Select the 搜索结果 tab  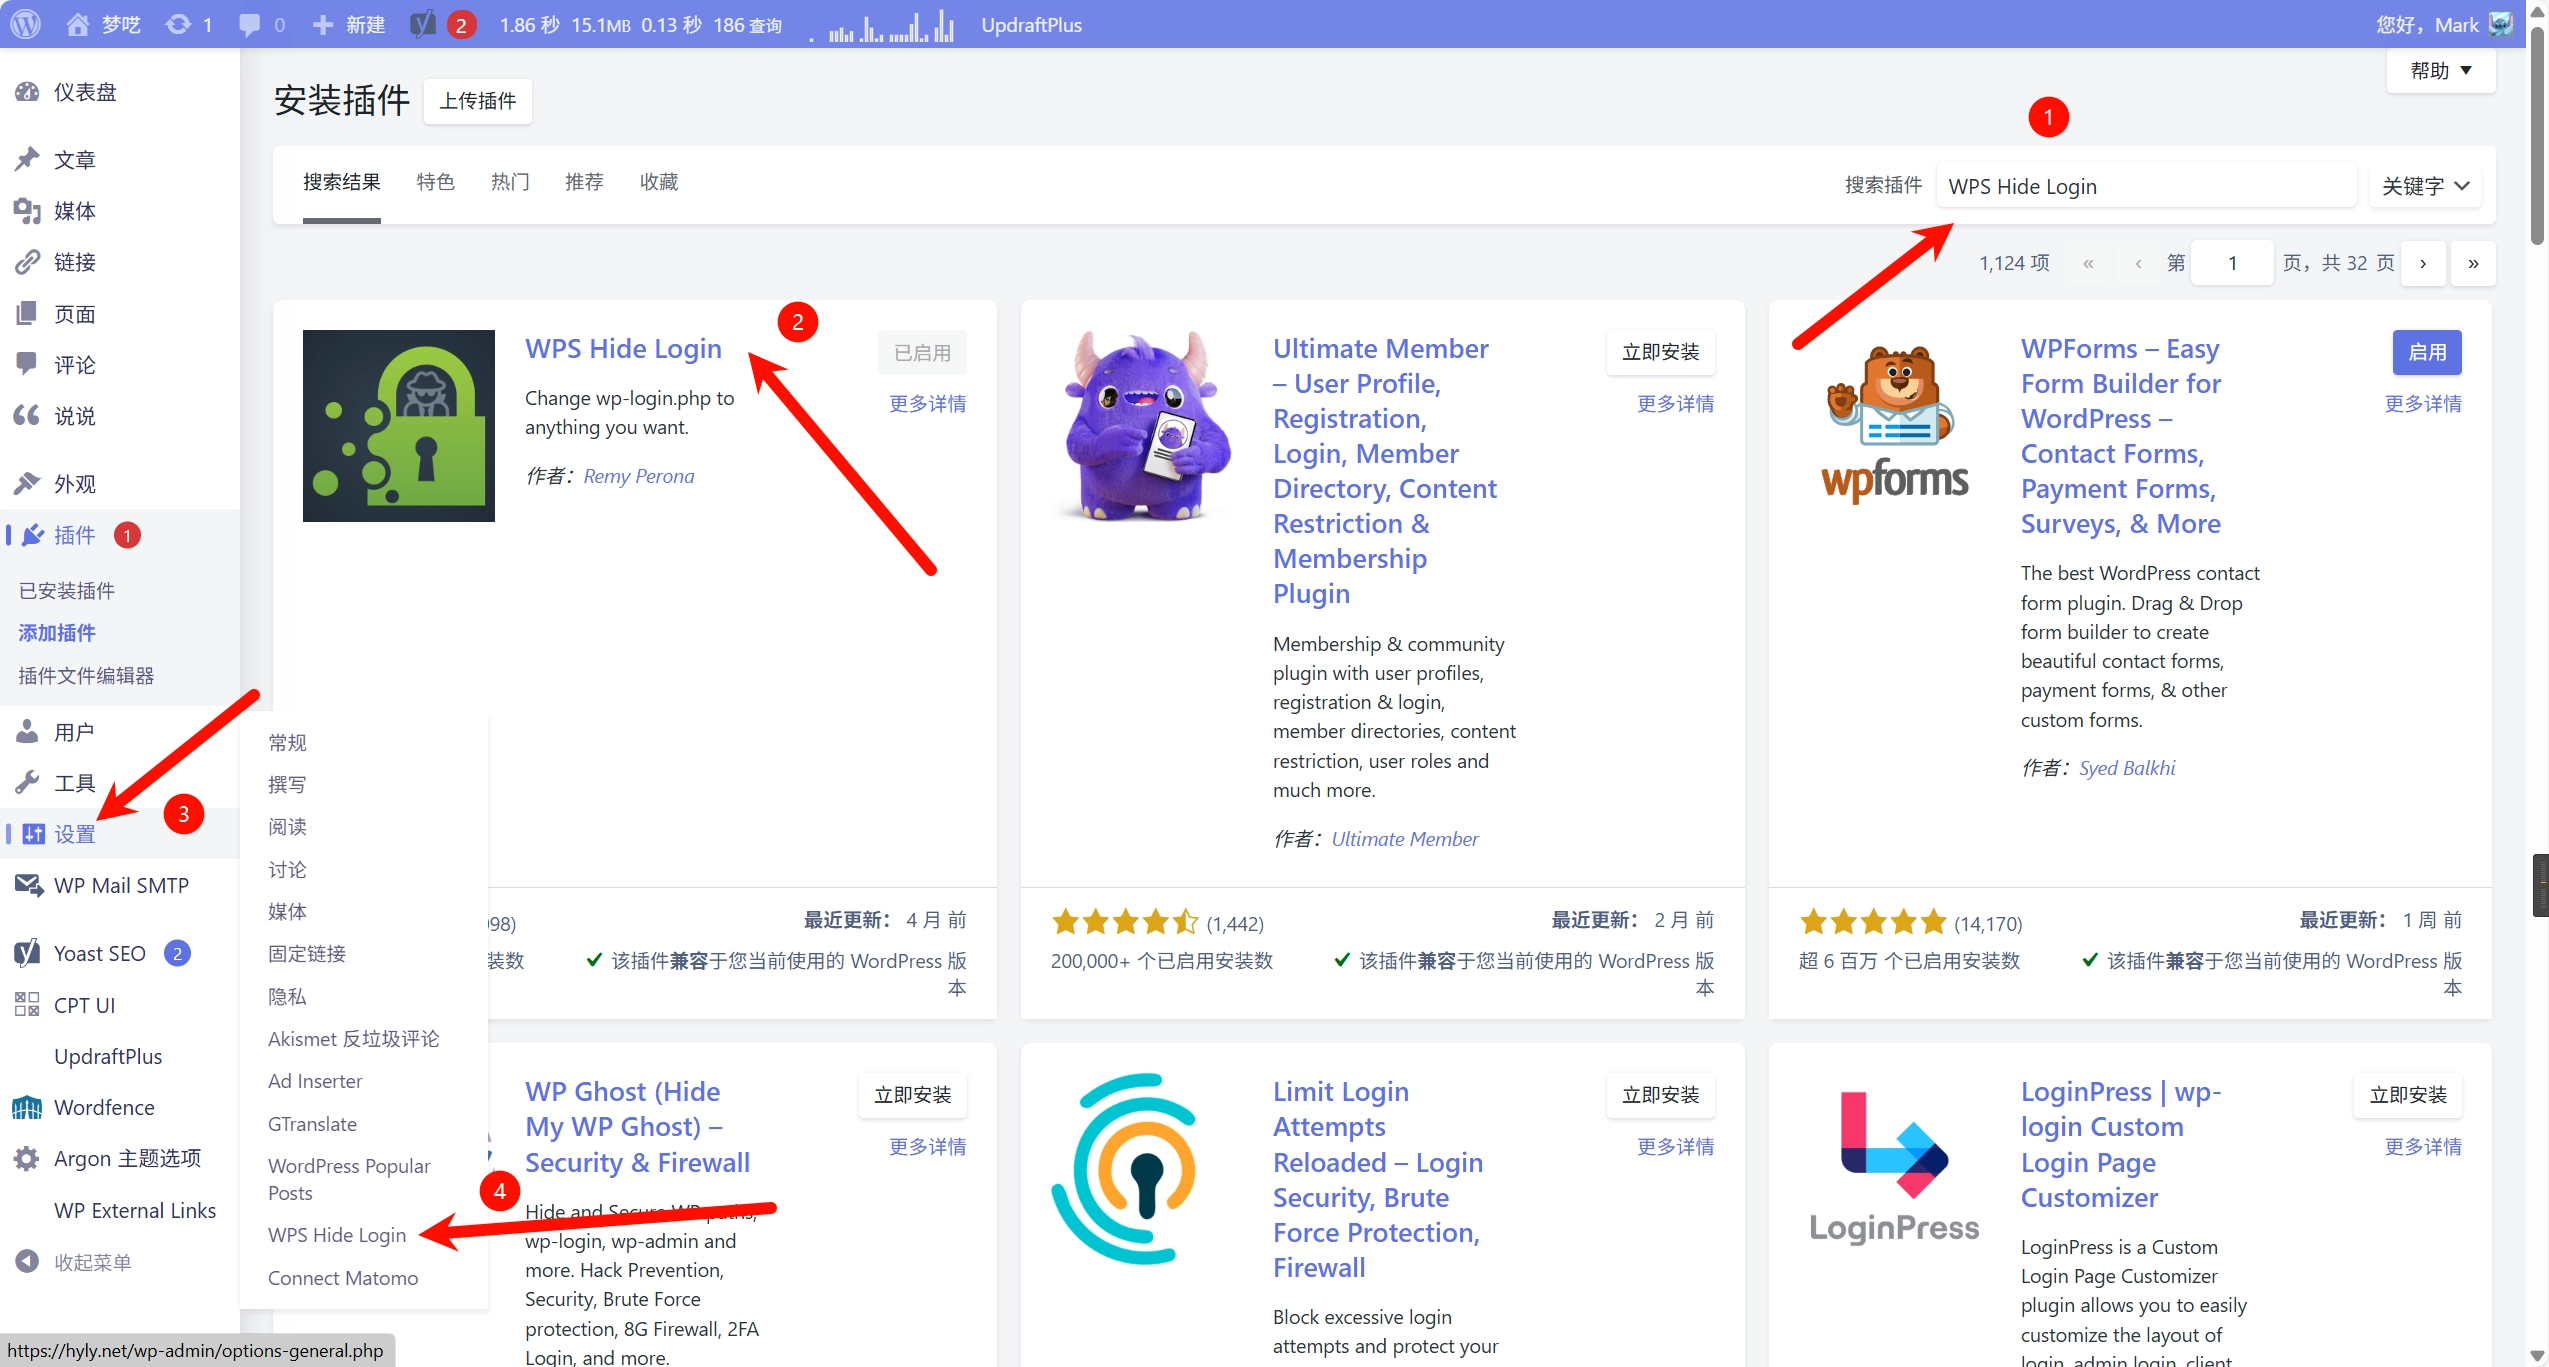coord(342,182)
